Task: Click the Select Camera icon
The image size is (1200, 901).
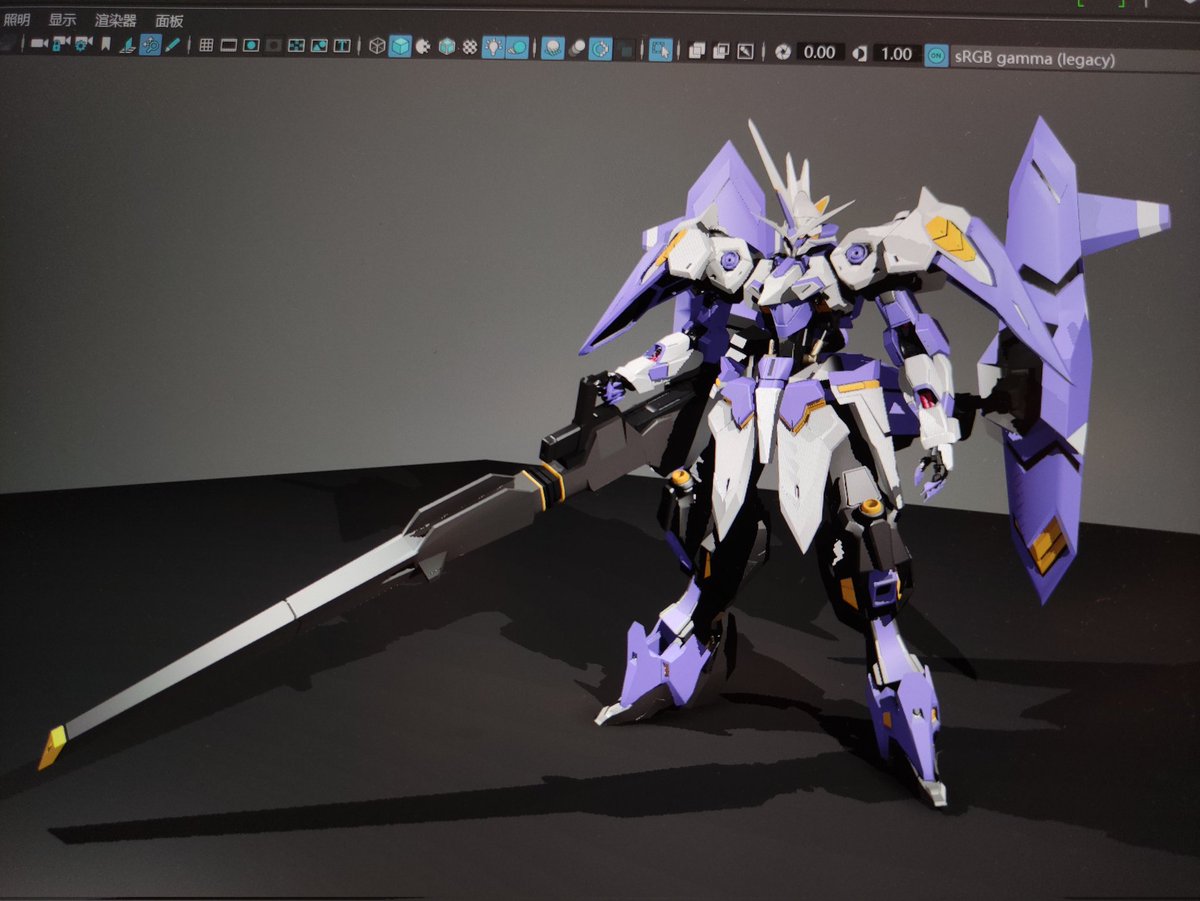Action: (x=39, y=44)
